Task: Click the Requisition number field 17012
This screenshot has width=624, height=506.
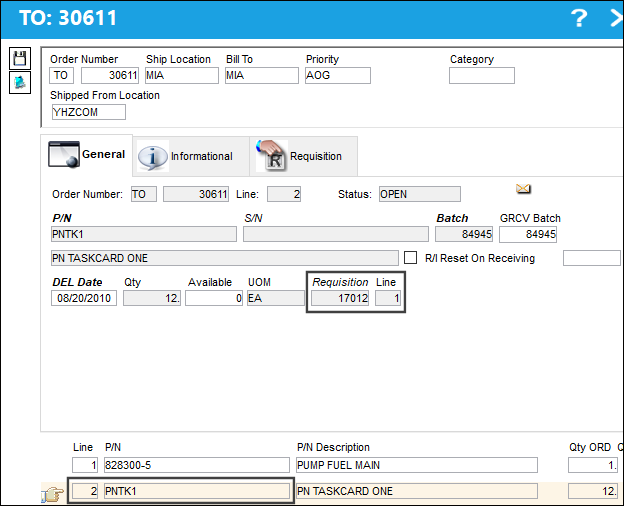Action: coord(340,298)
